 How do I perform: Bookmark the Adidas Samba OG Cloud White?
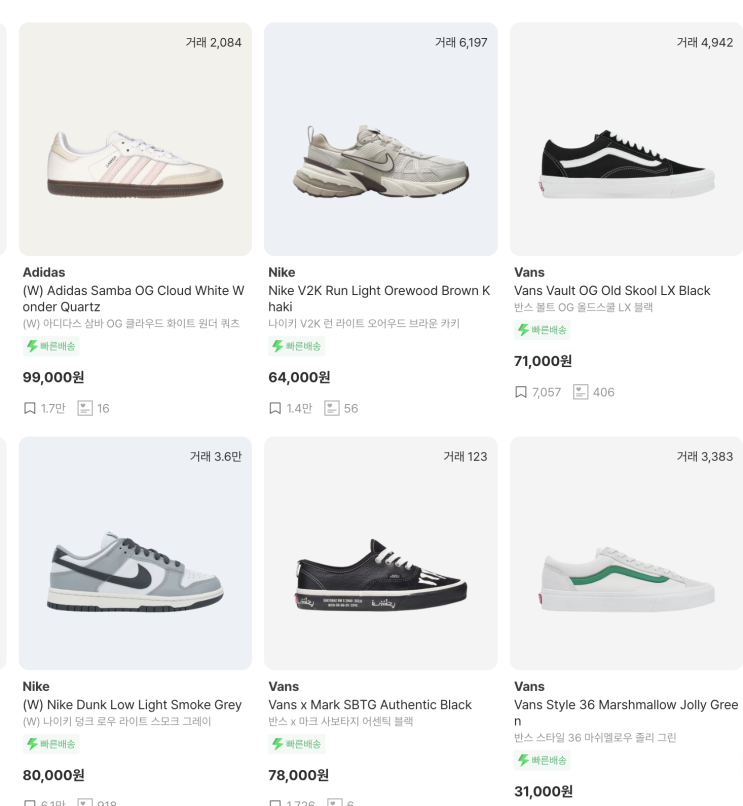[x=30, y=408]
